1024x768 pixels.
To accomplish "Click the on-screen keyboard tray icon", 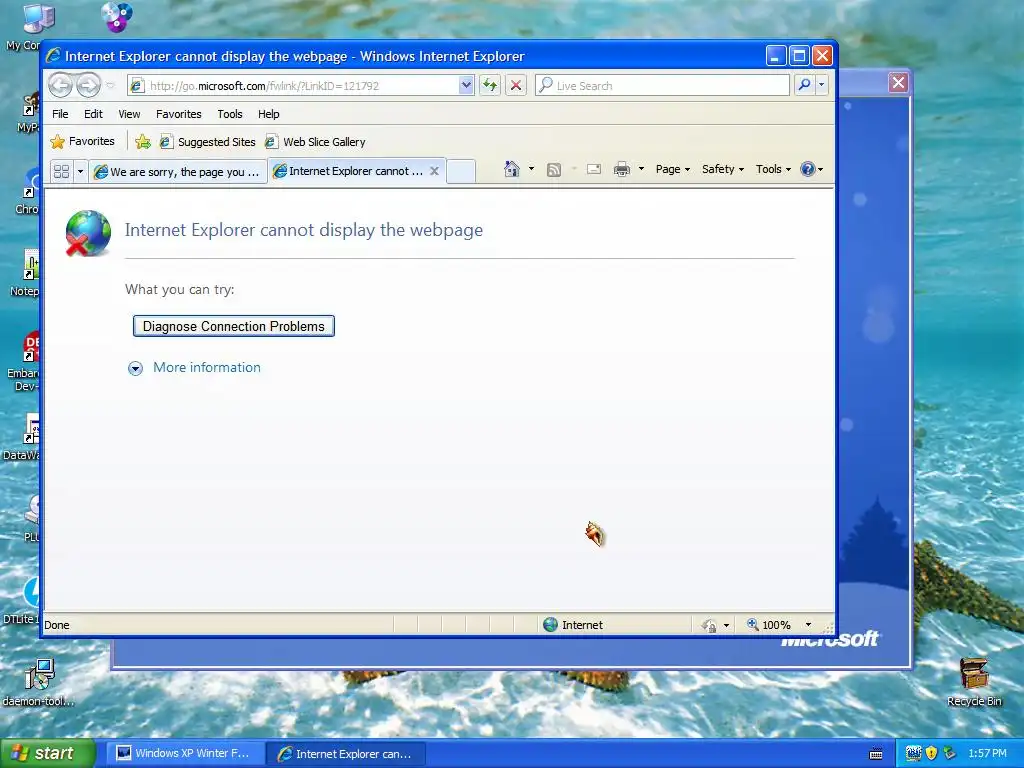I will tap(876, 754).
